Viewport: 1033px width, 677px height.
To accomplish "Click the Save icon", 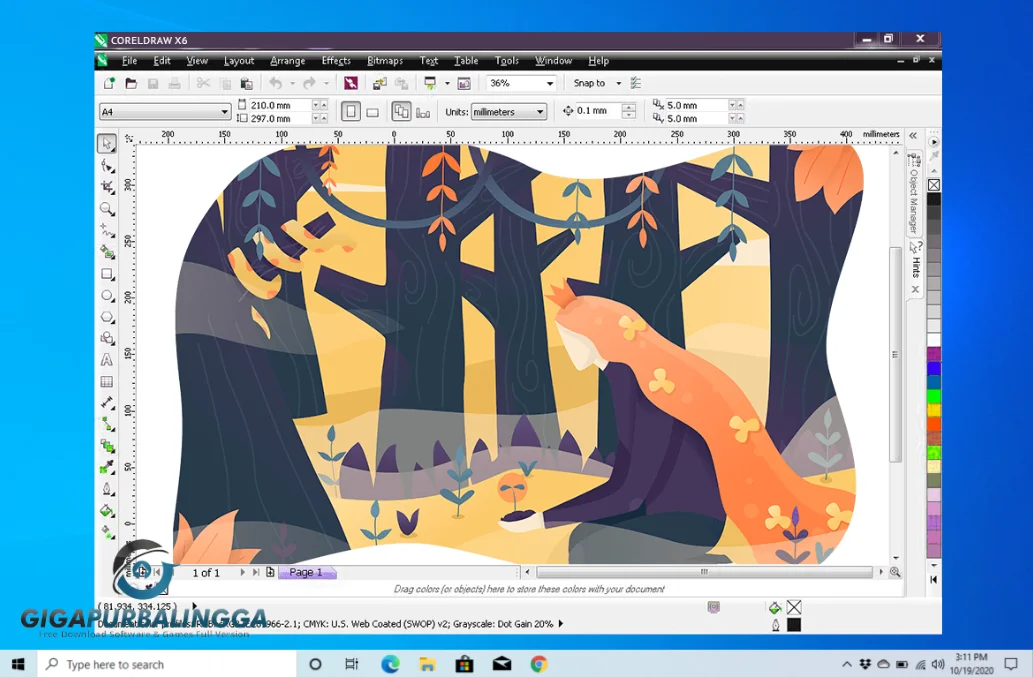I will pyautogui.click(x=153, y=83).
